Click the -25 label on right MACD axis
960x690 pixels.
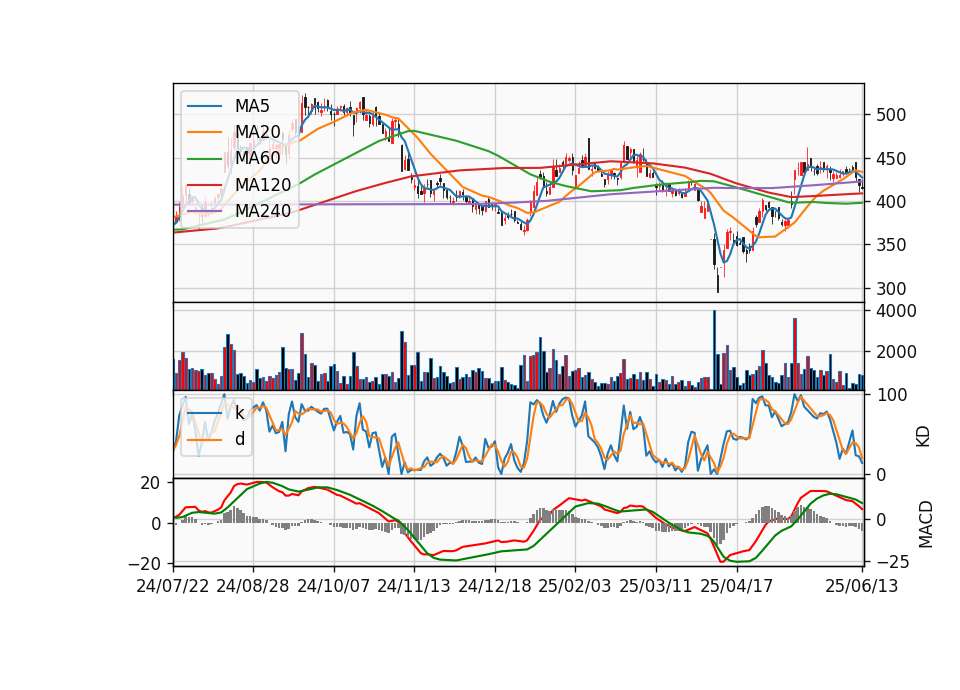coord(892,562)
